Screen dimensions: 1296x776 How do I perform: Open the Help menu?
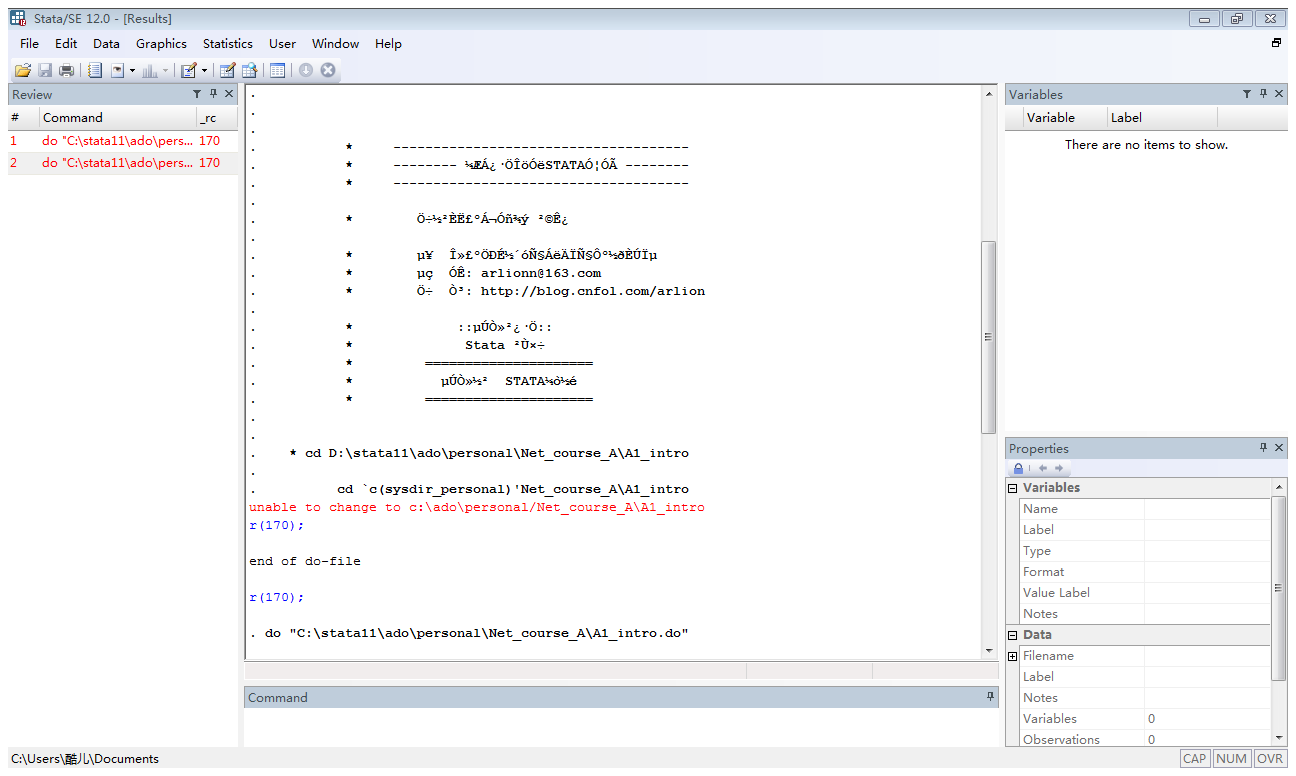pyautogui.click(x=388, y=43)
